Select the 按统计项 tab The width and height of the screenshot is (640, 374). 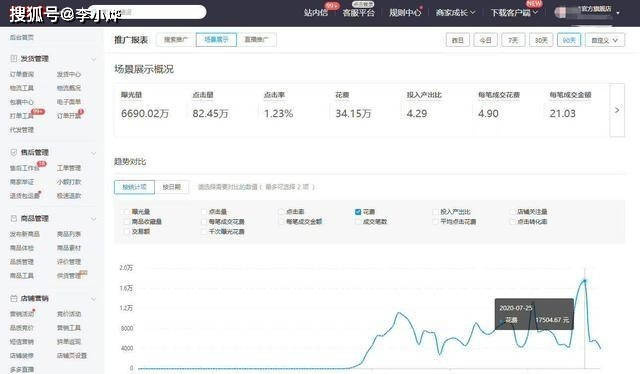pos(134,187)
